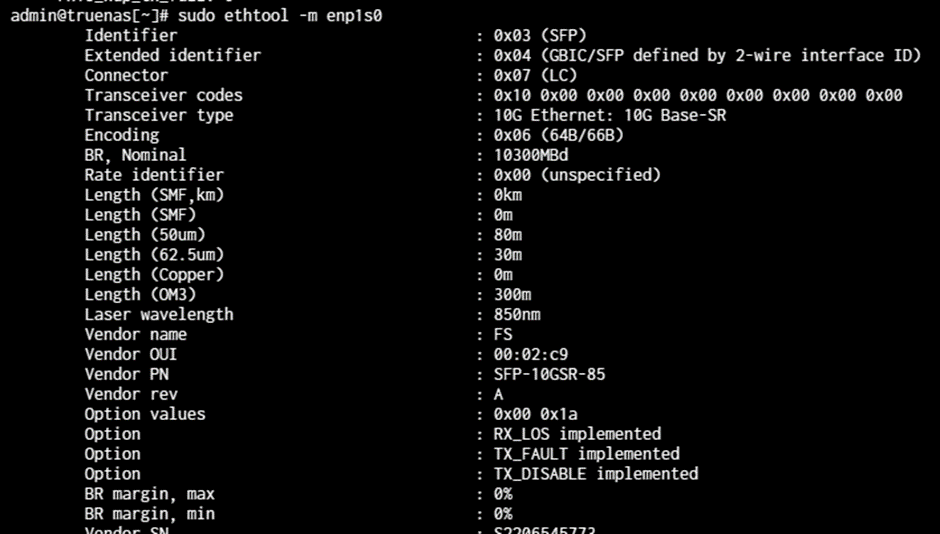Click the Rate identifier 0x00 (unspecified) value
The width and height of the screenshot is (940, 534).
click(577, 175)
